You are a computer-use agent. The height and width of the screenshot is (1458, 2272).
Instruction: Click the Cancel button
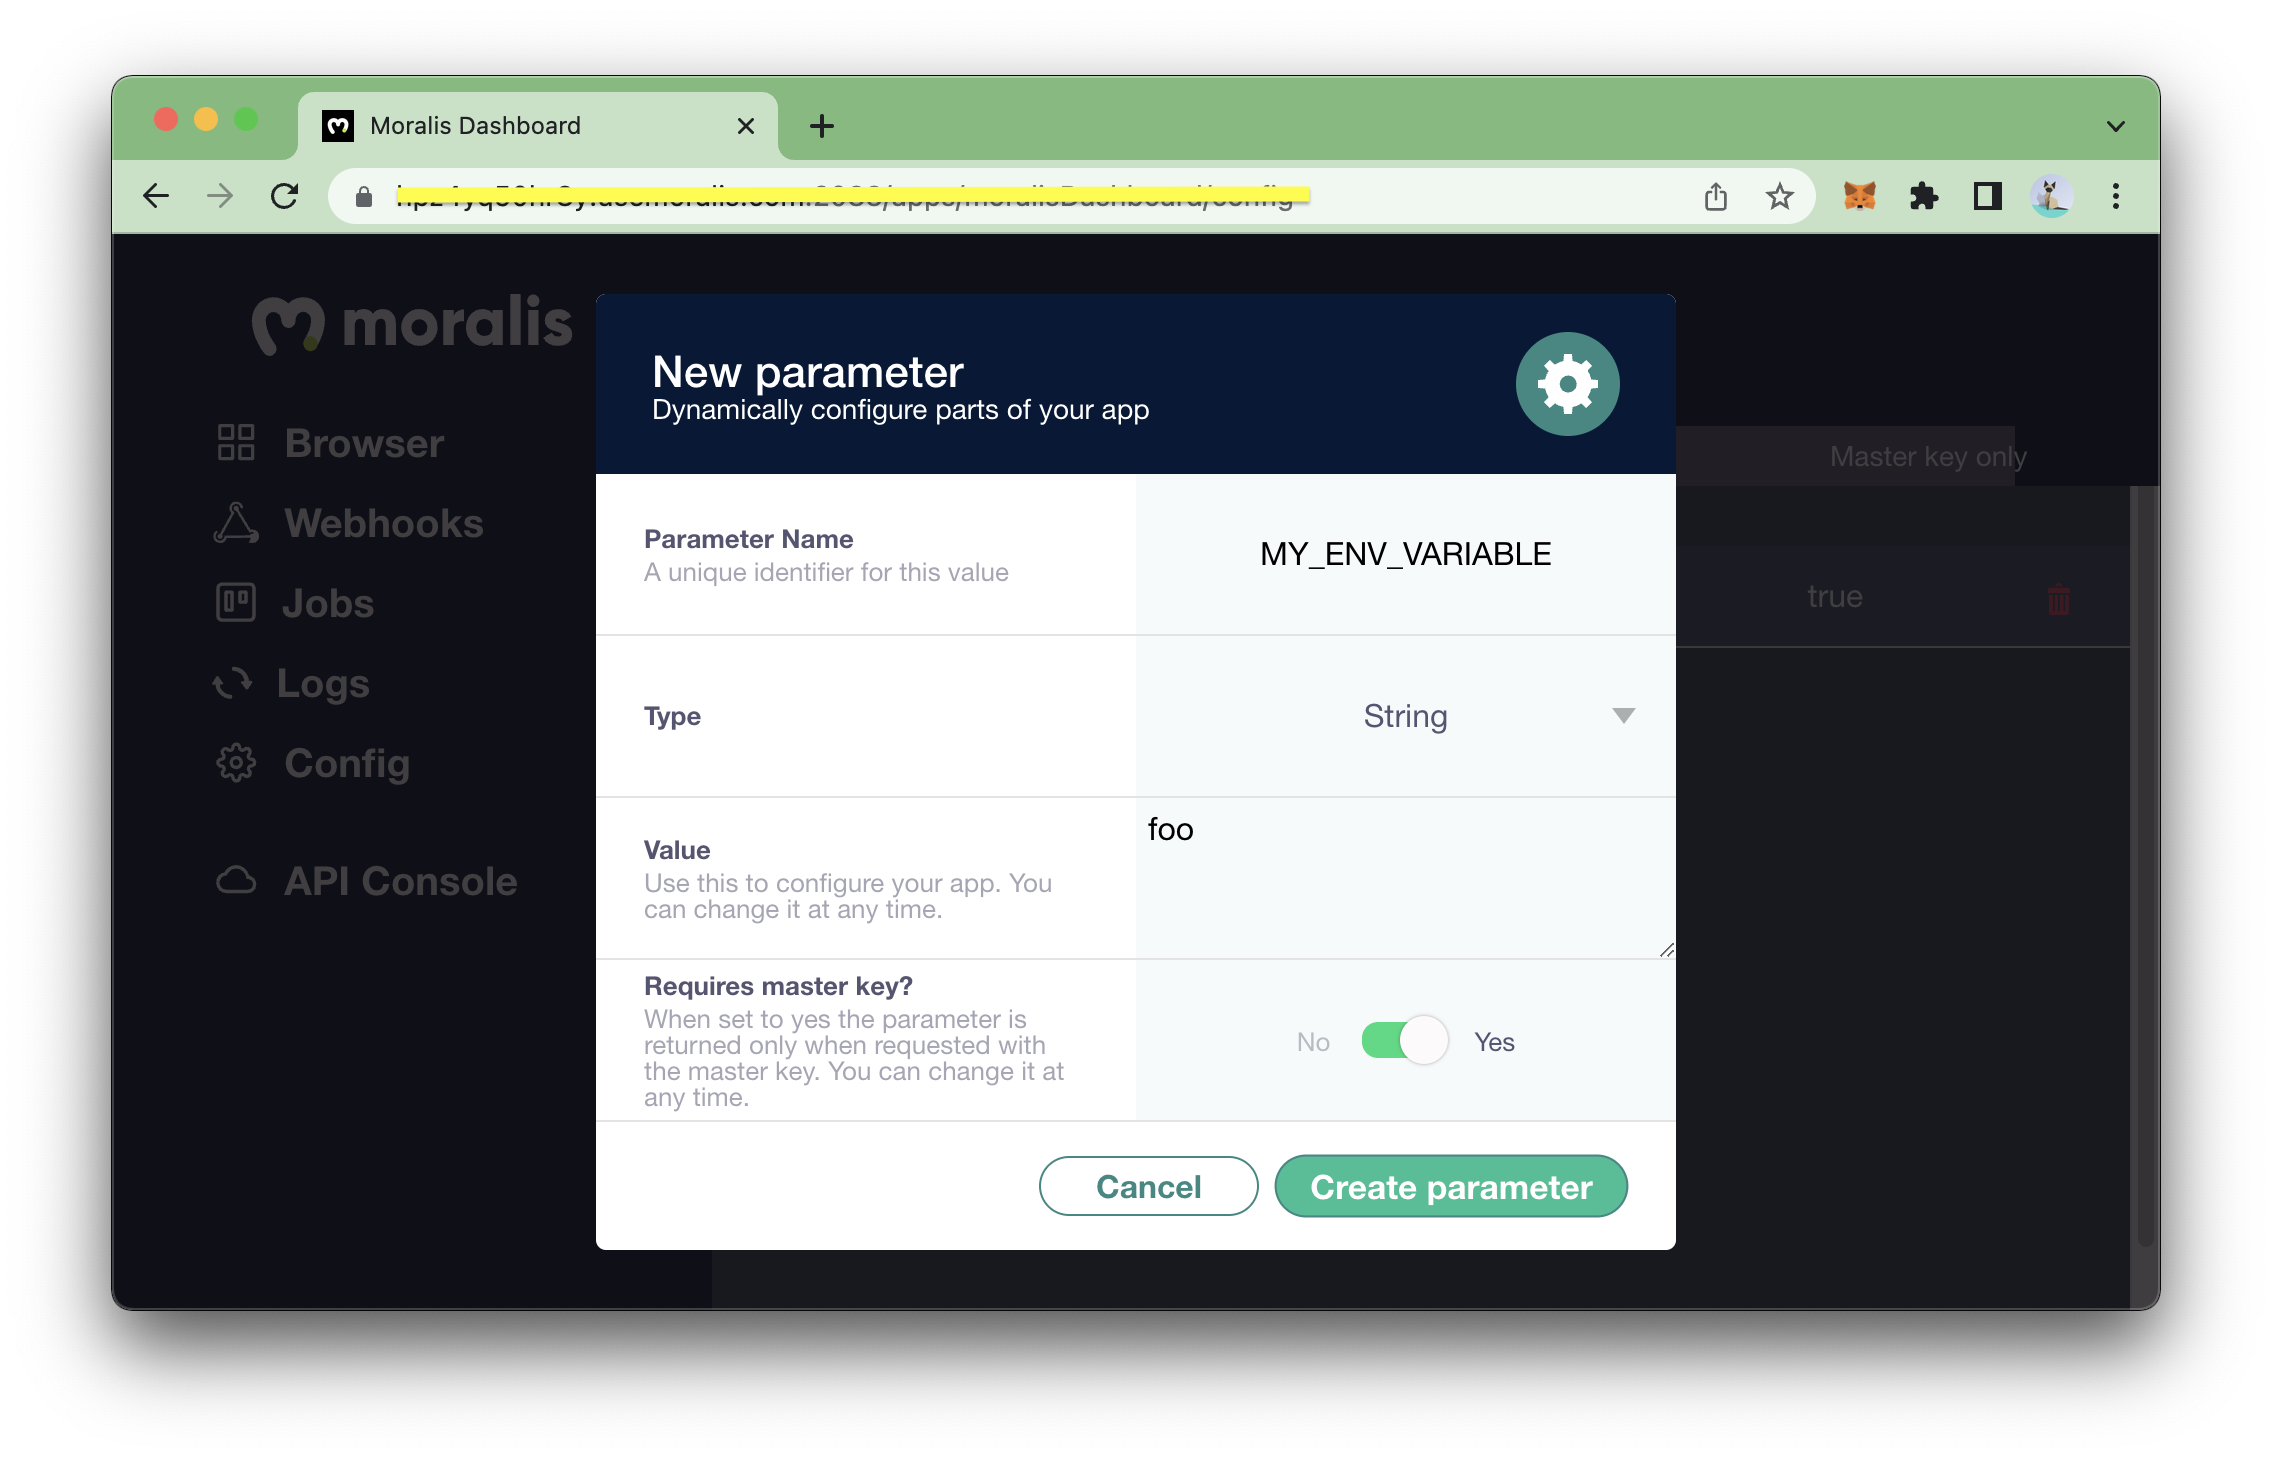(1149, 1186)
